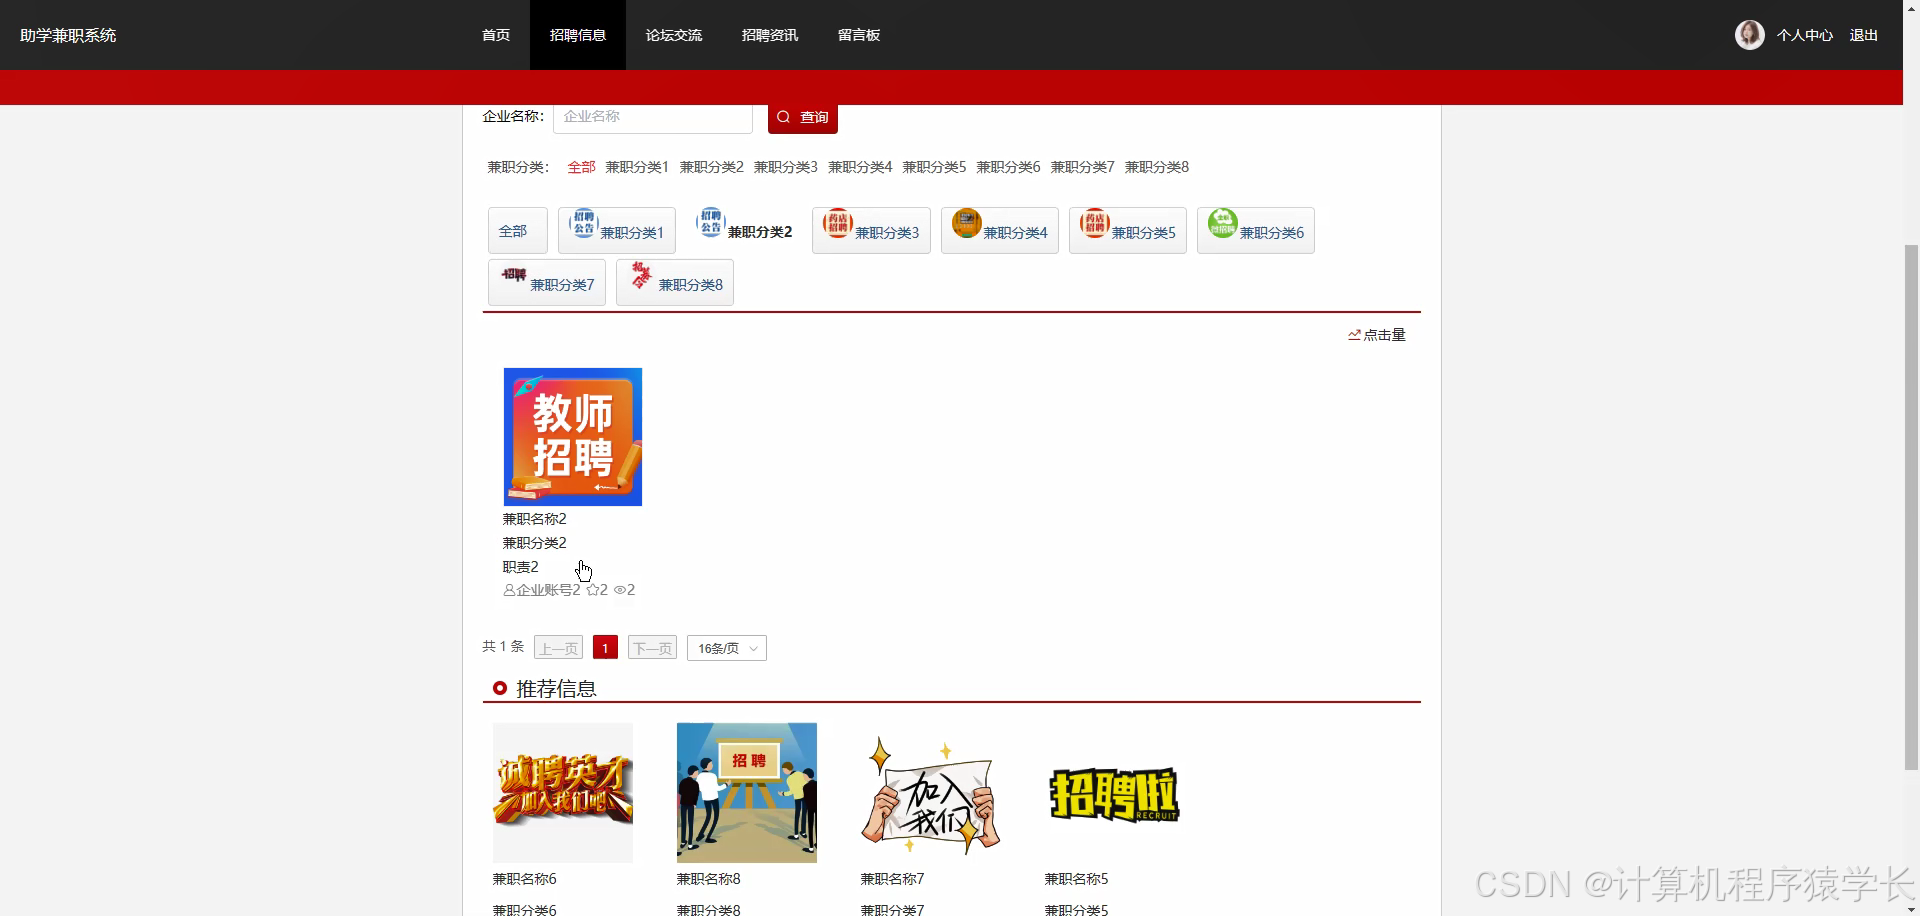
Task: Click 兼职名称6 recommended title
Action: [524, 879]
